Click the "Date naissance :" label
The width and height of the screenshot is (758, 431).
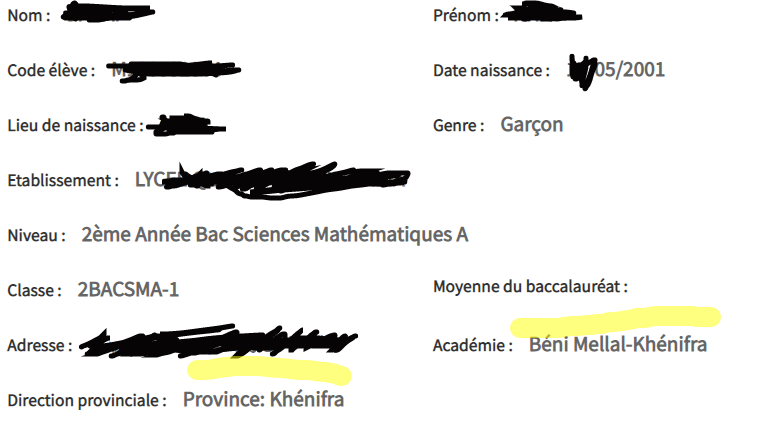click(491, 71)
